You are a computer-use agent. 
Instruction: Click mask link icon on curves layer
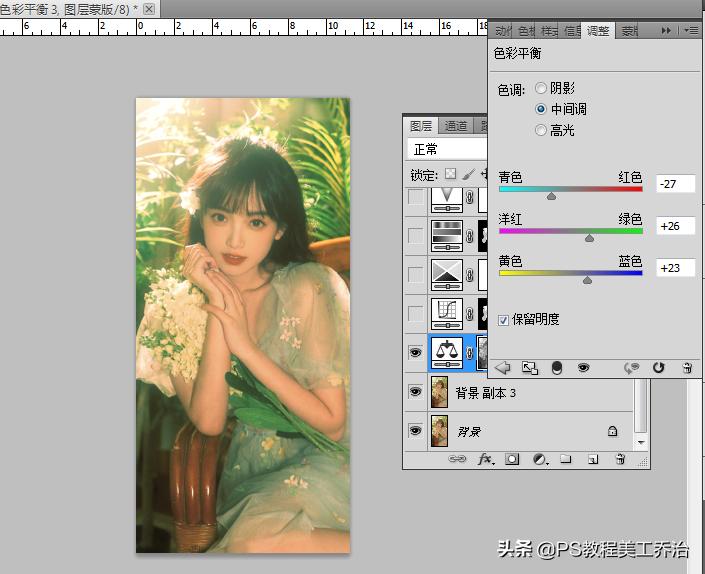pyautogui.click(x=470, y=314)
